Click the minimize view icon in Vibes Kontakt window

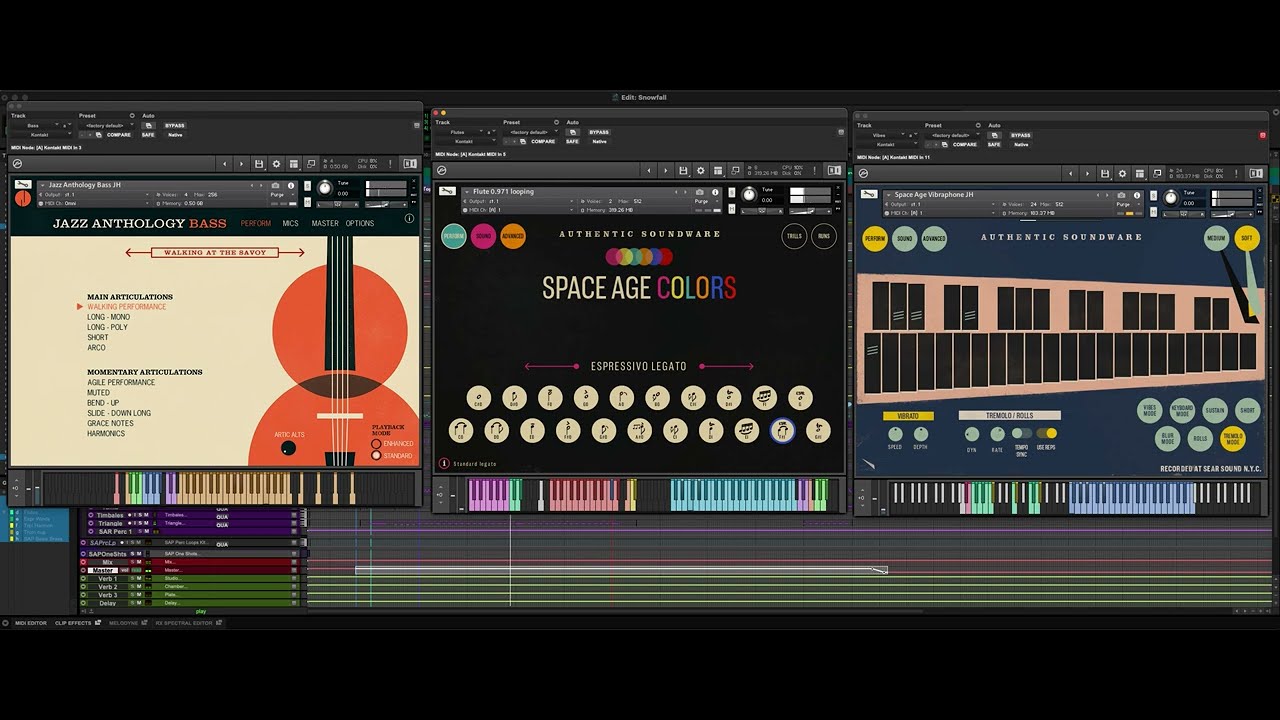pos(1156,174)
